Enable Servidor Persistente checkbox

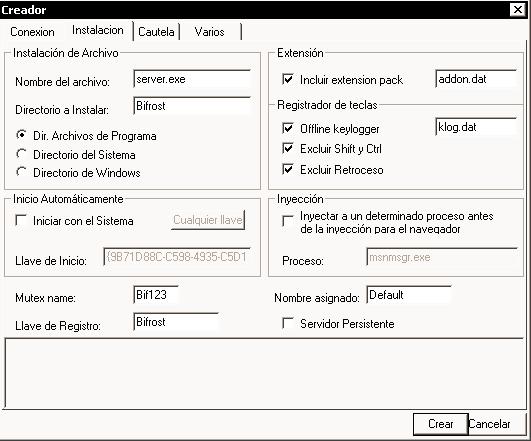pyautogui.click(x=288, y=323)
